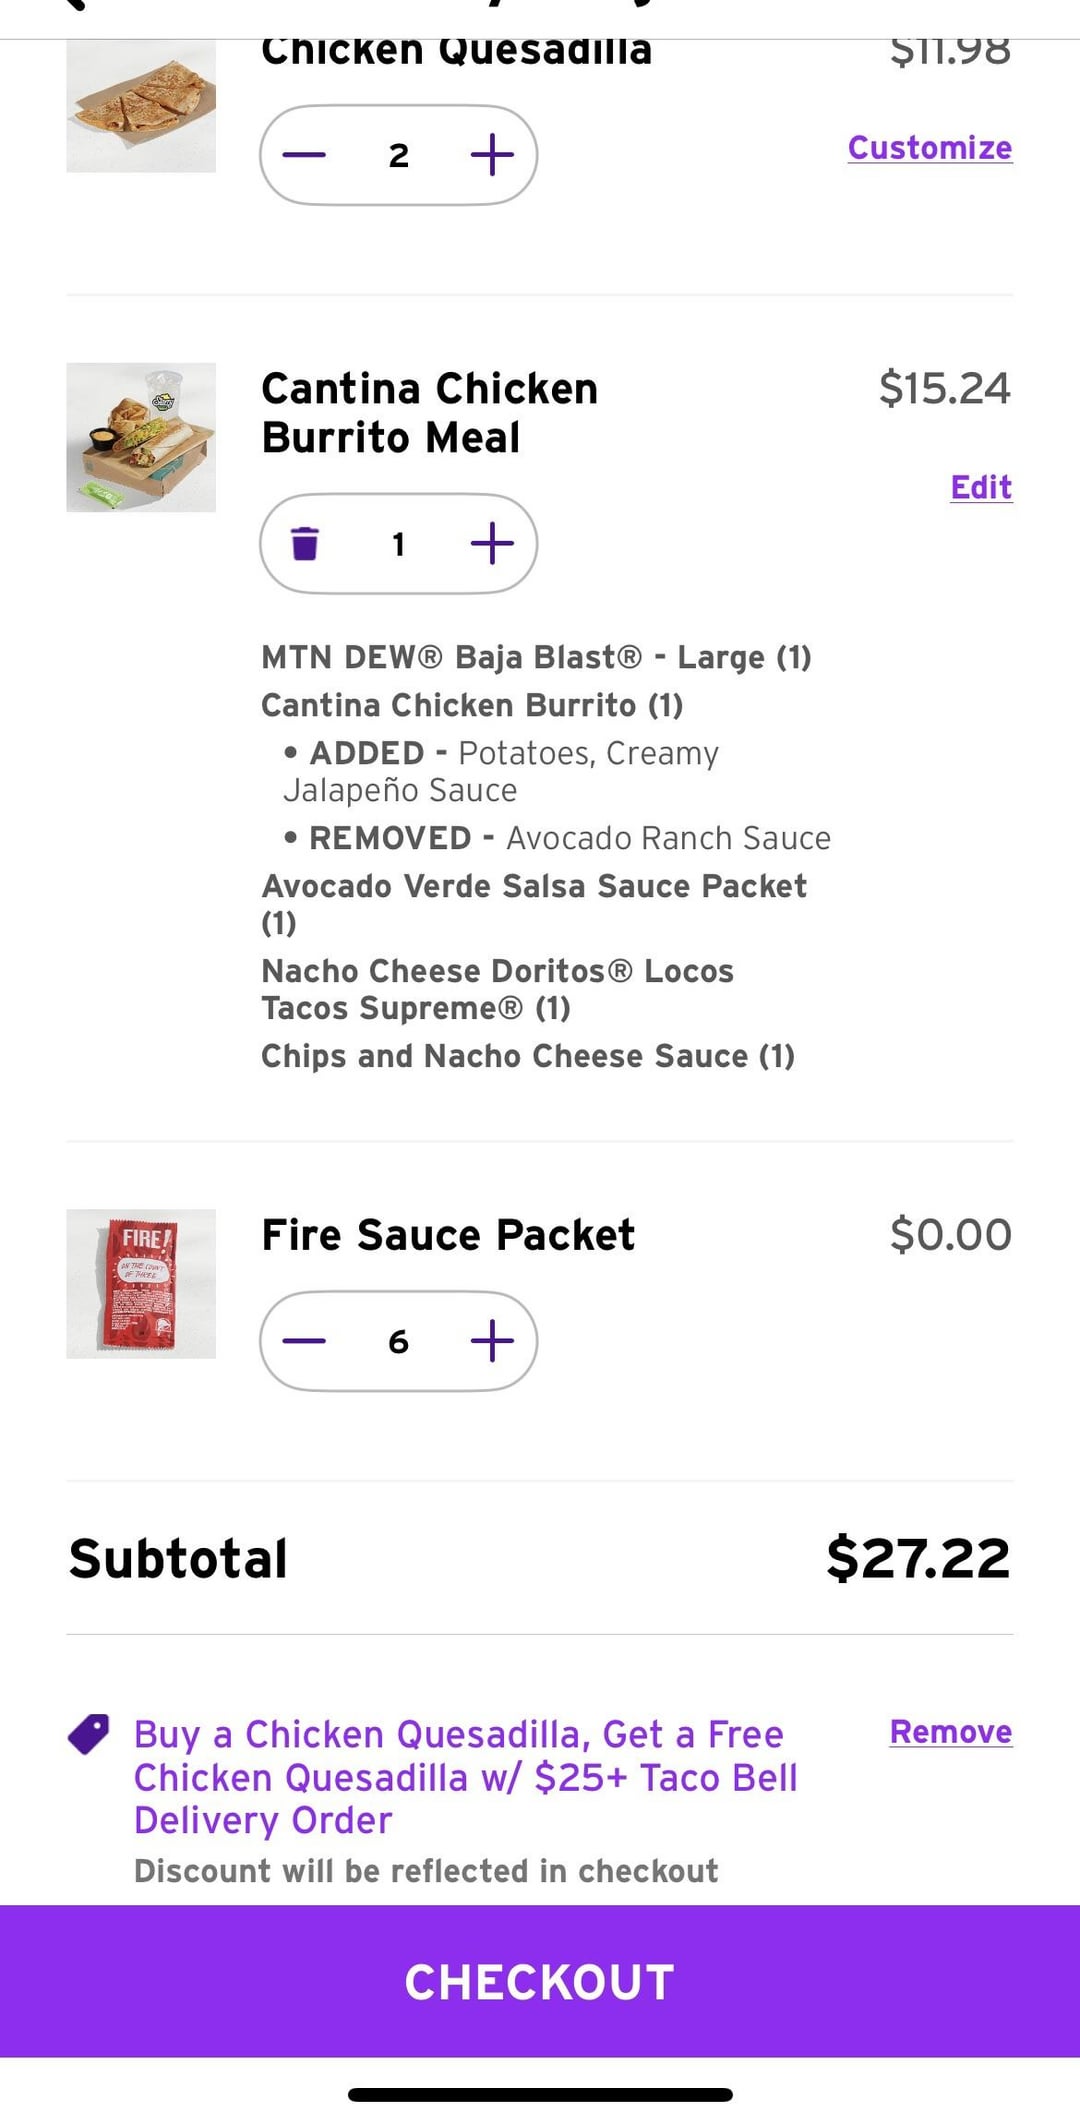The height and width of the screenshot is (2124, 1080).
Task: Delete Cantina Chicken Burrito Meal via trash icon
Action: click(x=304, y=544)
